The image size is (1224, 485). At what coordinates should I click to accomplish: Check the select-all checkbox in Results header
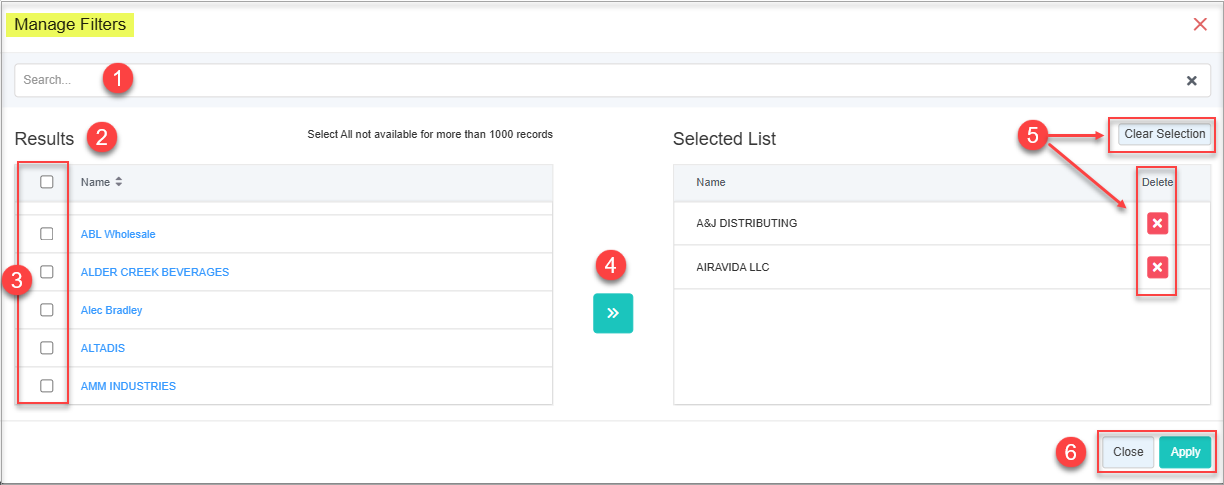tap(46, 182)
